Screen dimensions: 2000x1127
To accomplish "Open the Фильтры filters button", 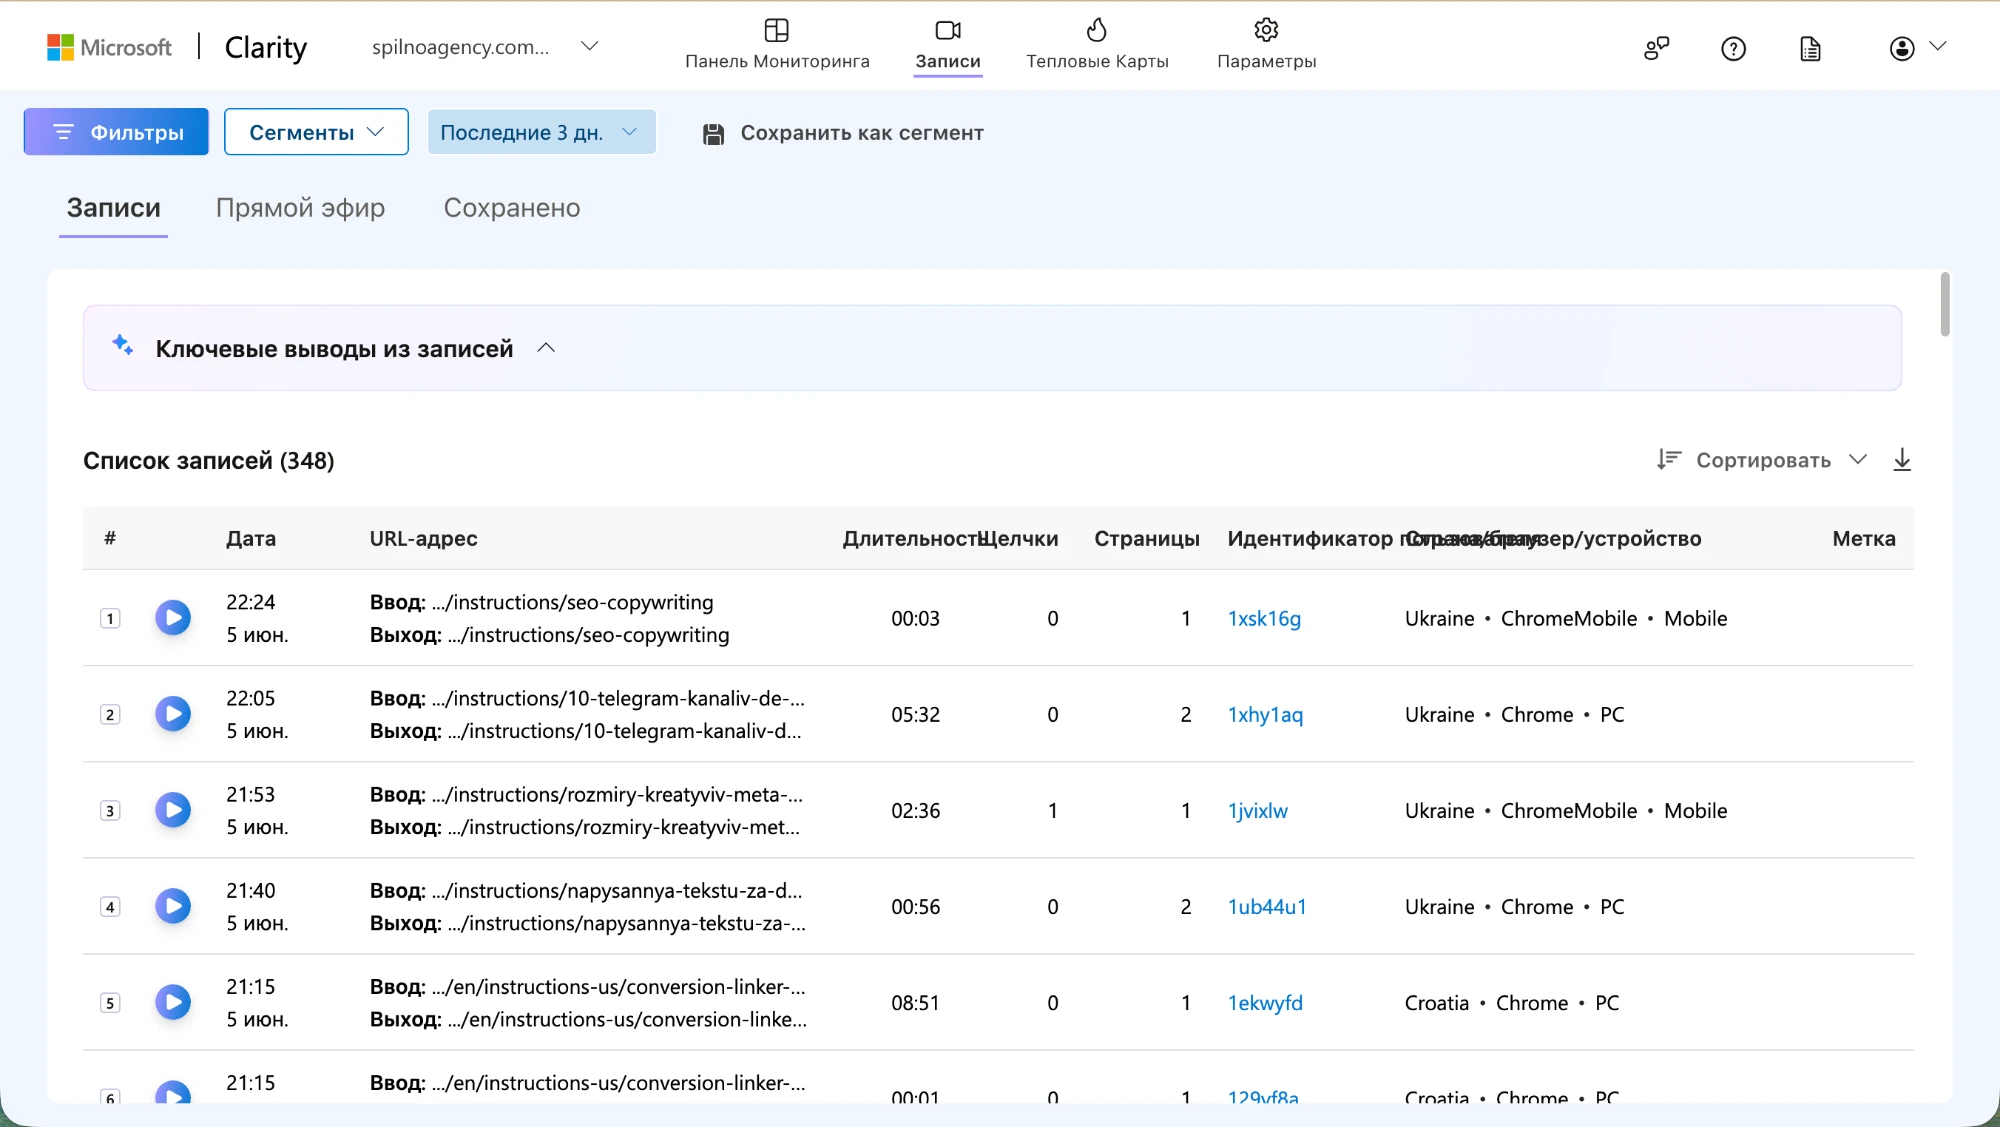I will tap(116, 132).
